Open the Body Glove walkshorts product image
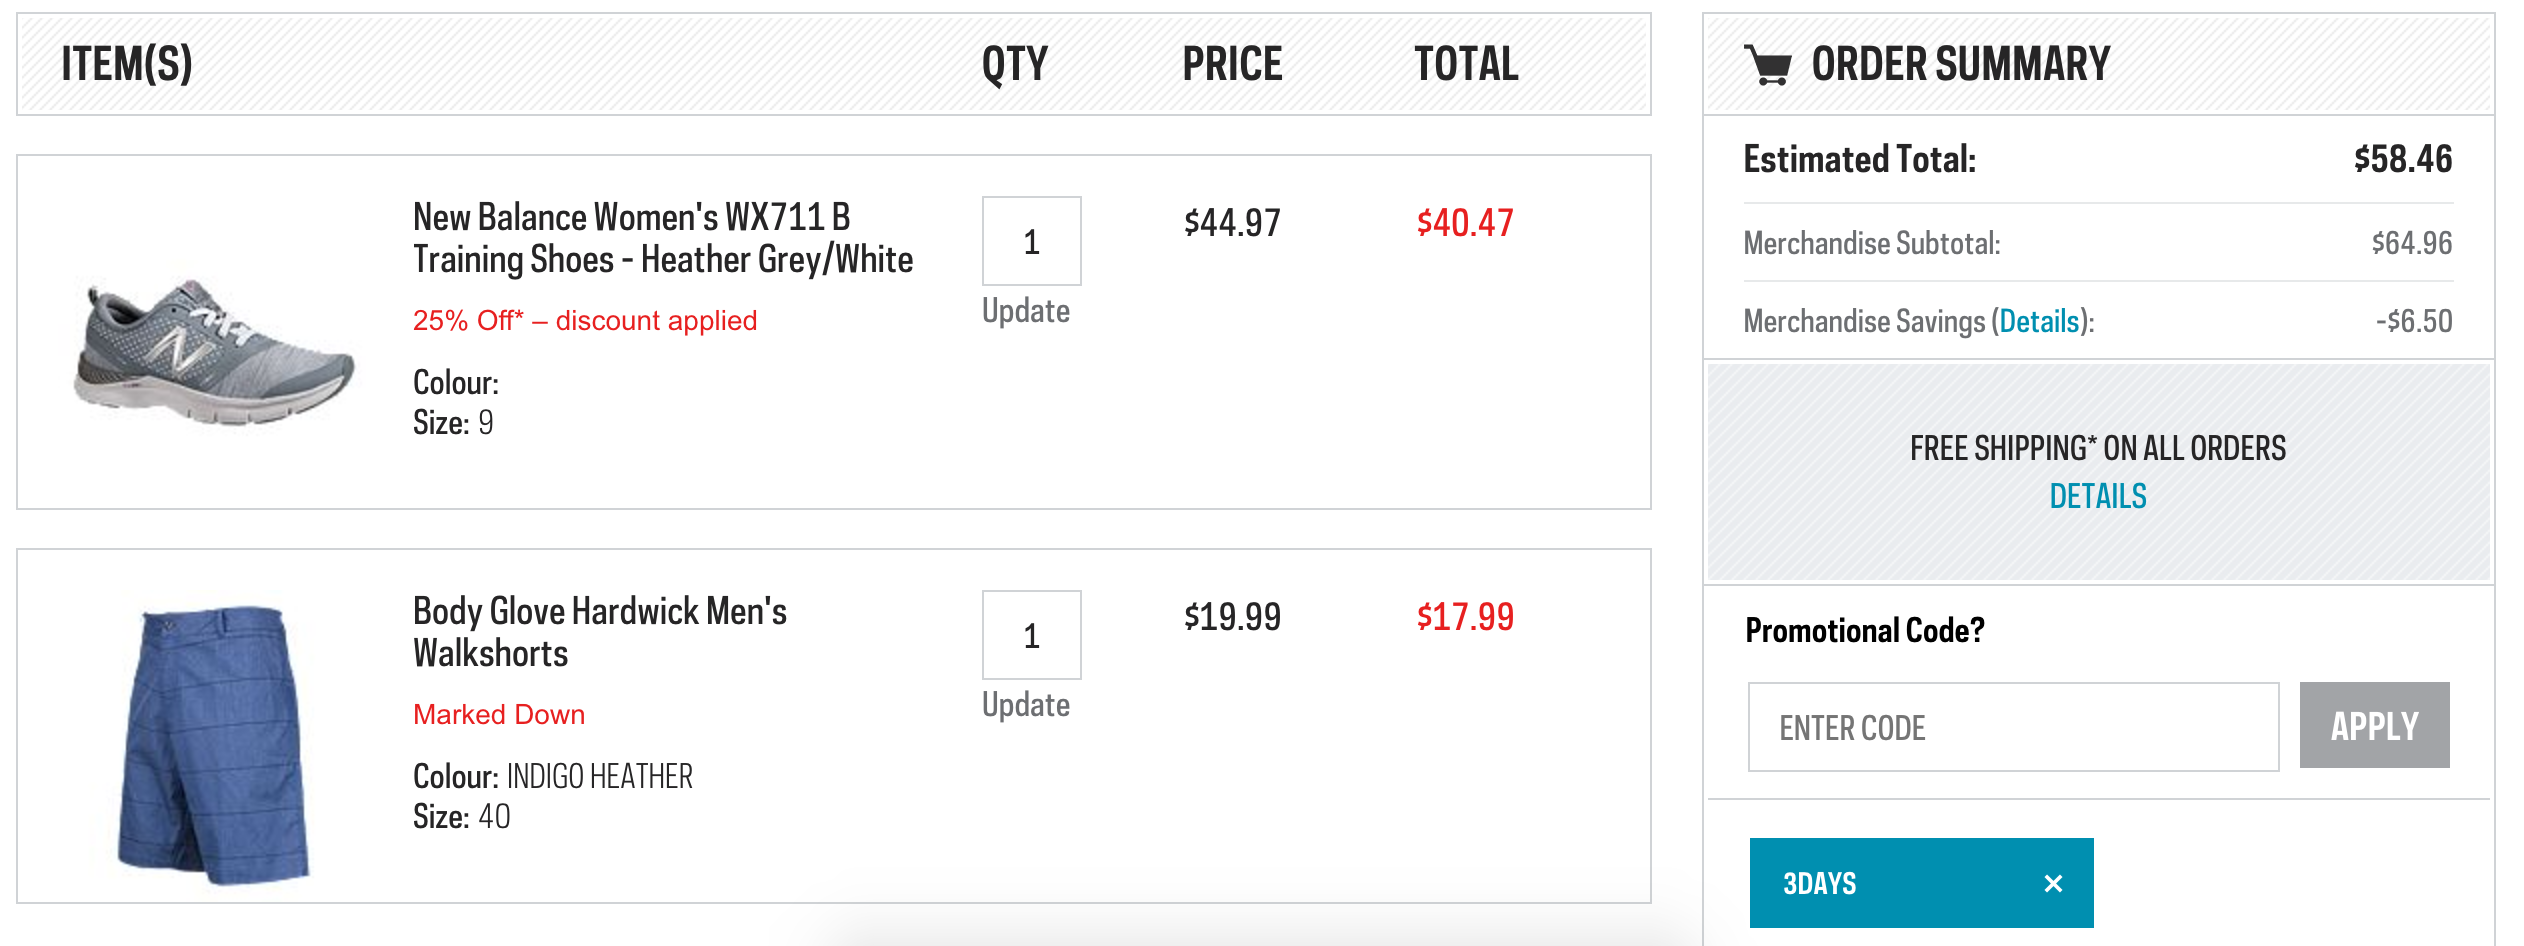 pyautogui.click(x=213, y=745)
